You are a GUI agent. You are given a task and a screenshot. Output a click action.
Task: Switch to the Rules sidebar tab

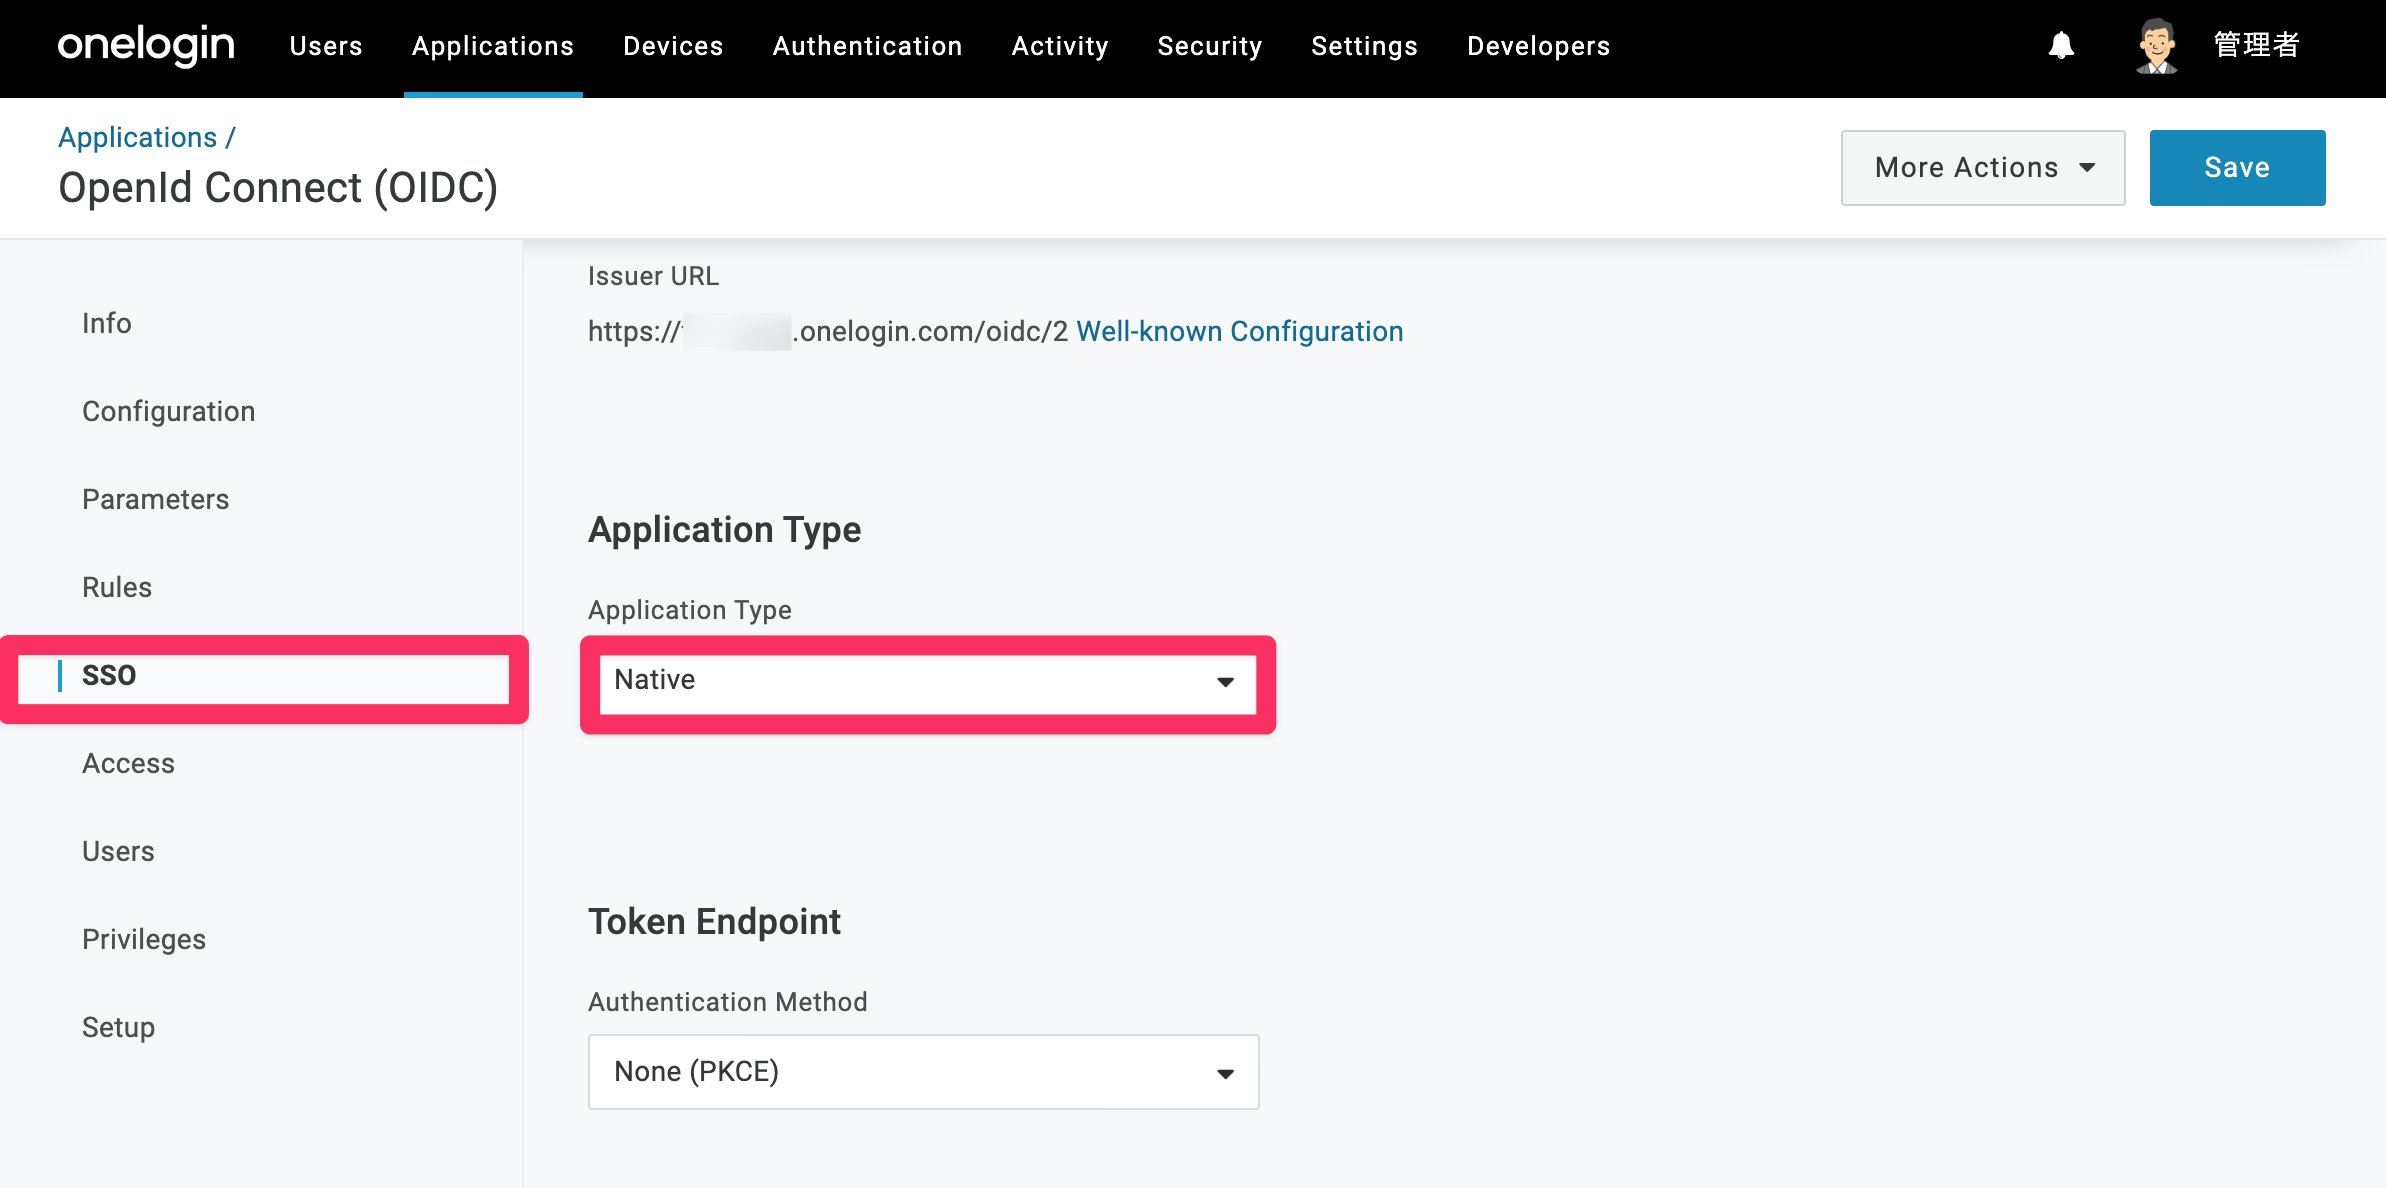[x=117, y=587]
